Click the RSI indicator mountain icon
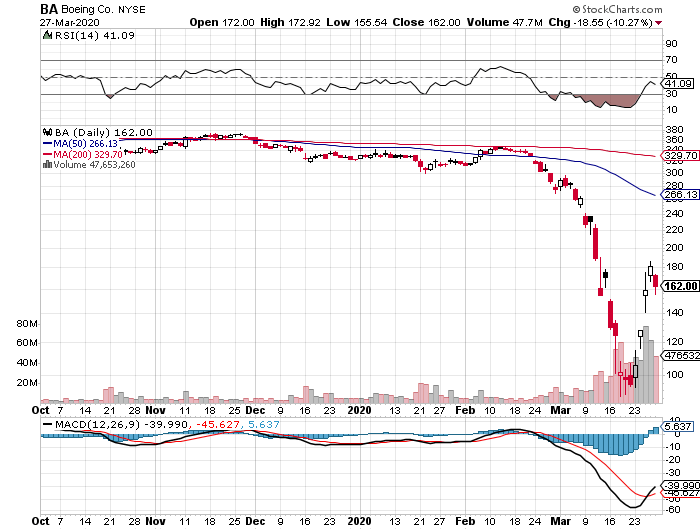This screenshot has height=530, width=700. 47,35
